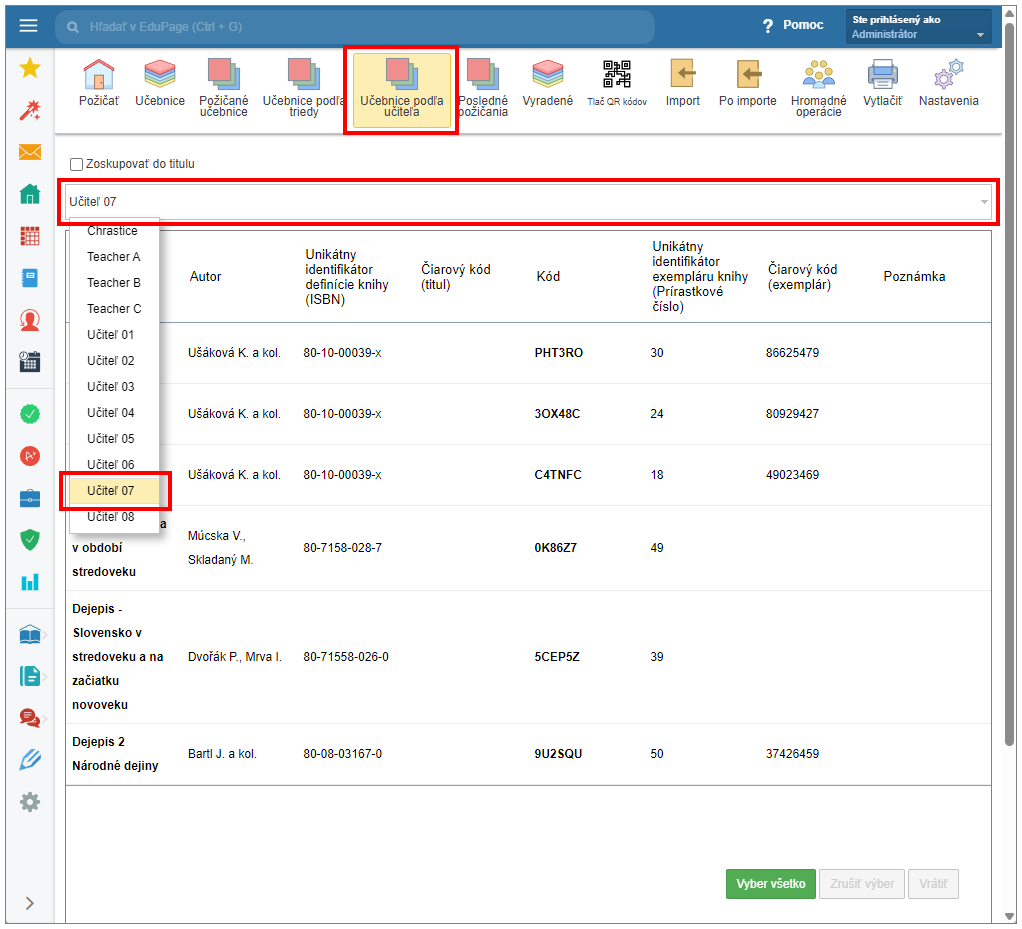Click the EduPage search field

point(355,27)
